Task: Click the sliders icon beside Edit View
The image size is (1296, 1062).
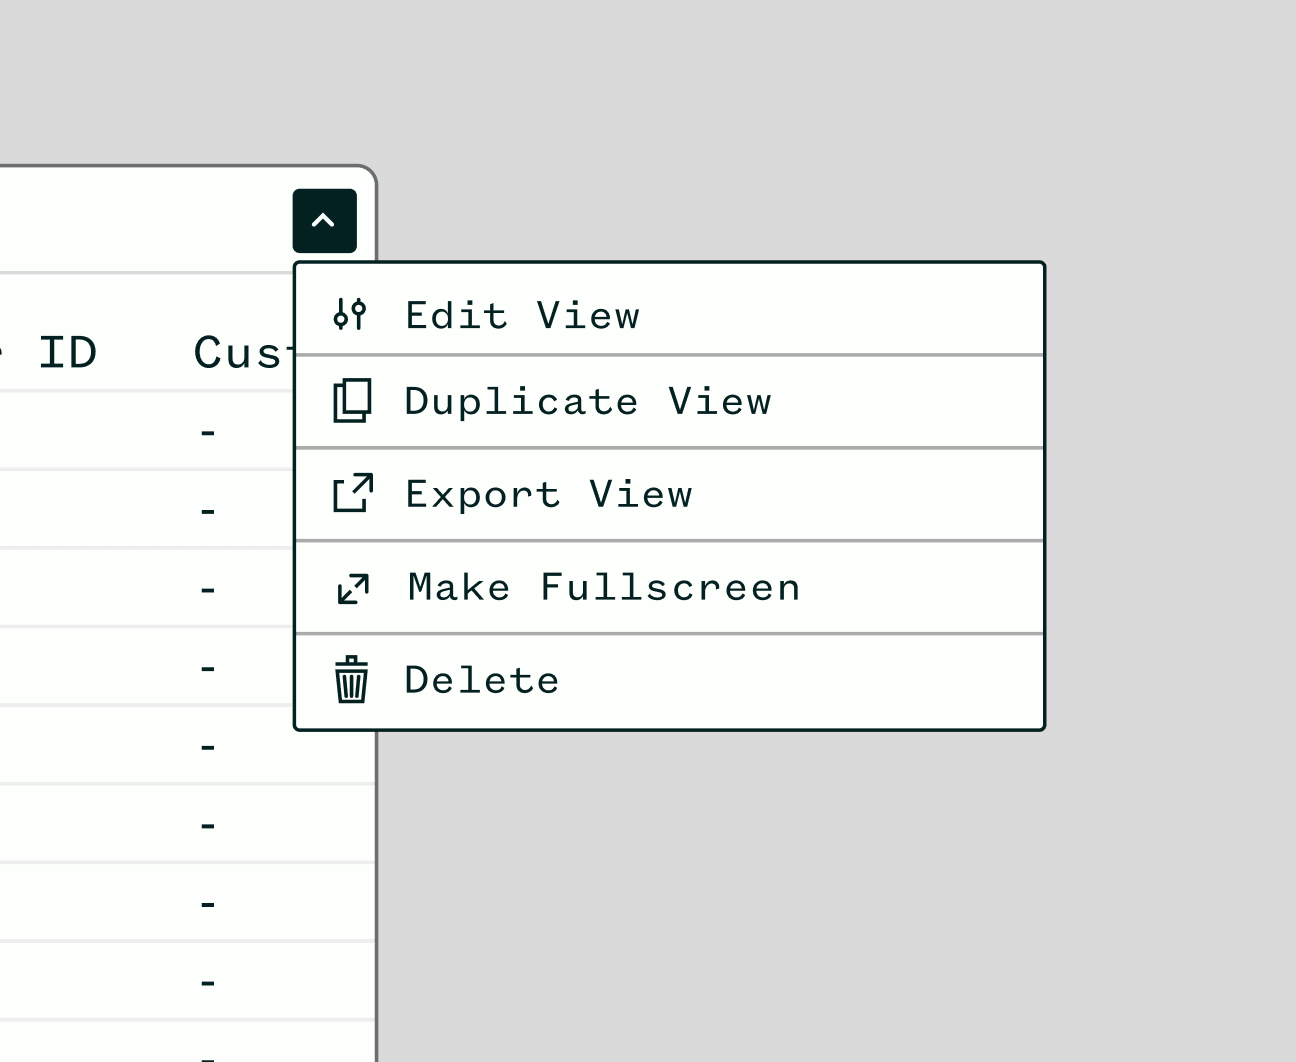Action: (350, 315)
